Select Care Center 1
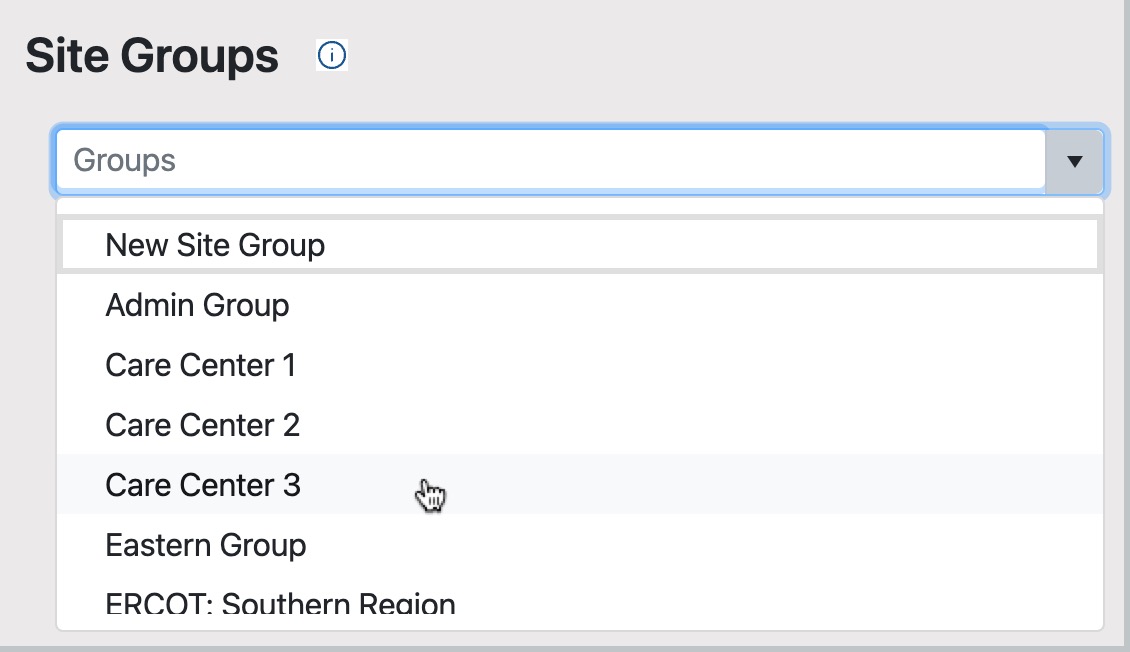The height and width of the screenshot is (652, 1130). click(x=200, y=365)
